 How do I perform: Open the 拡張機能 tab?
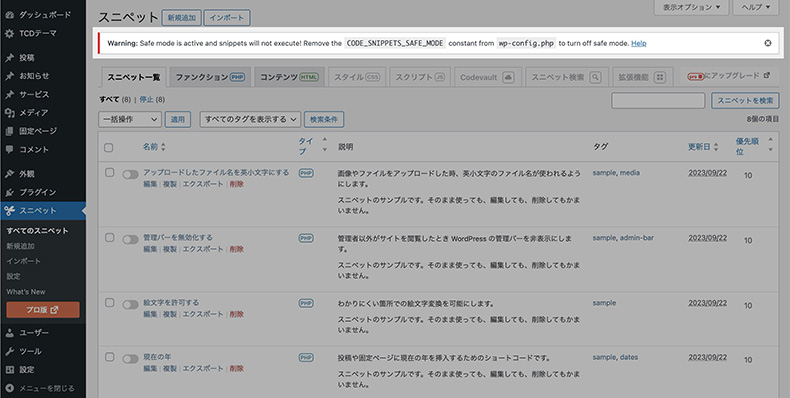click(x=642, y=77)
